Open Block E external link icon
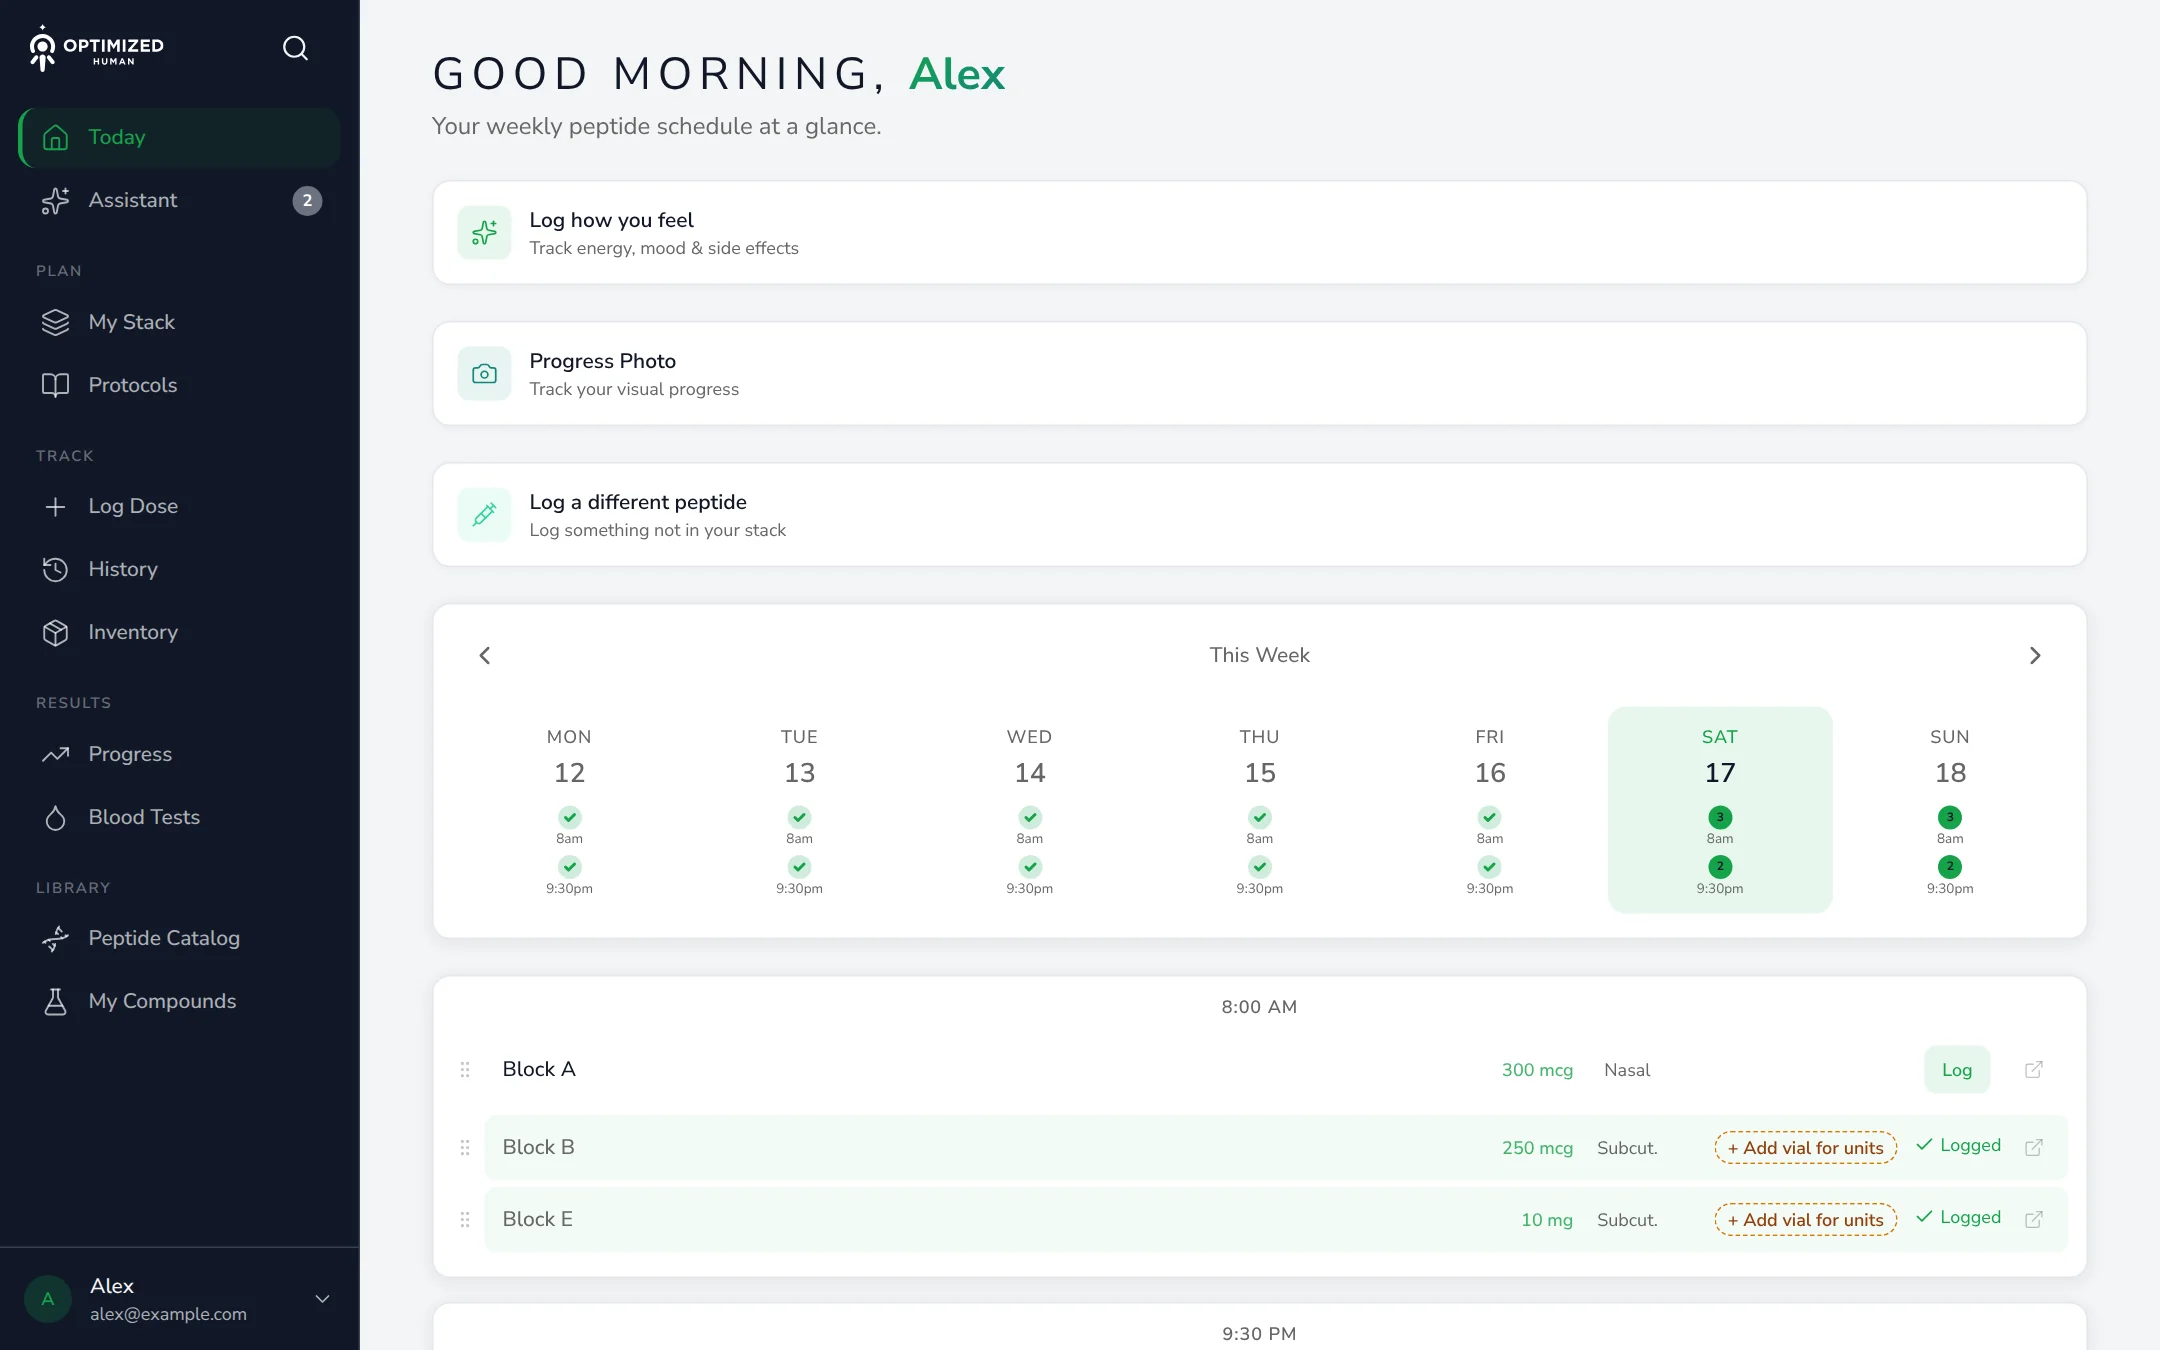Viewport: 2160px width, 1350px height. pyautogui.click(x=2034, y=1220)
